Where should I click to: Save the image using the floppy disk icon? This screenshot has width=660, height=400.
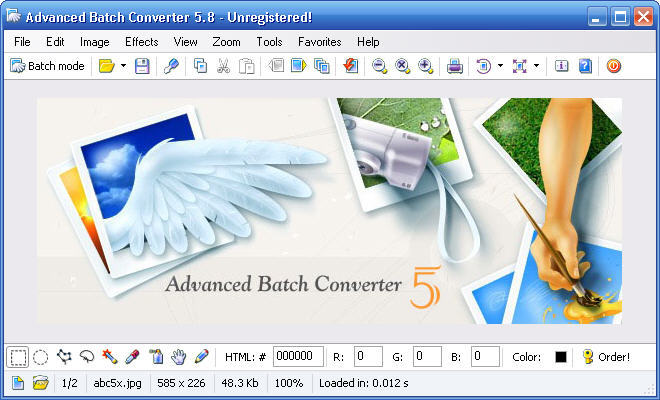142,66
